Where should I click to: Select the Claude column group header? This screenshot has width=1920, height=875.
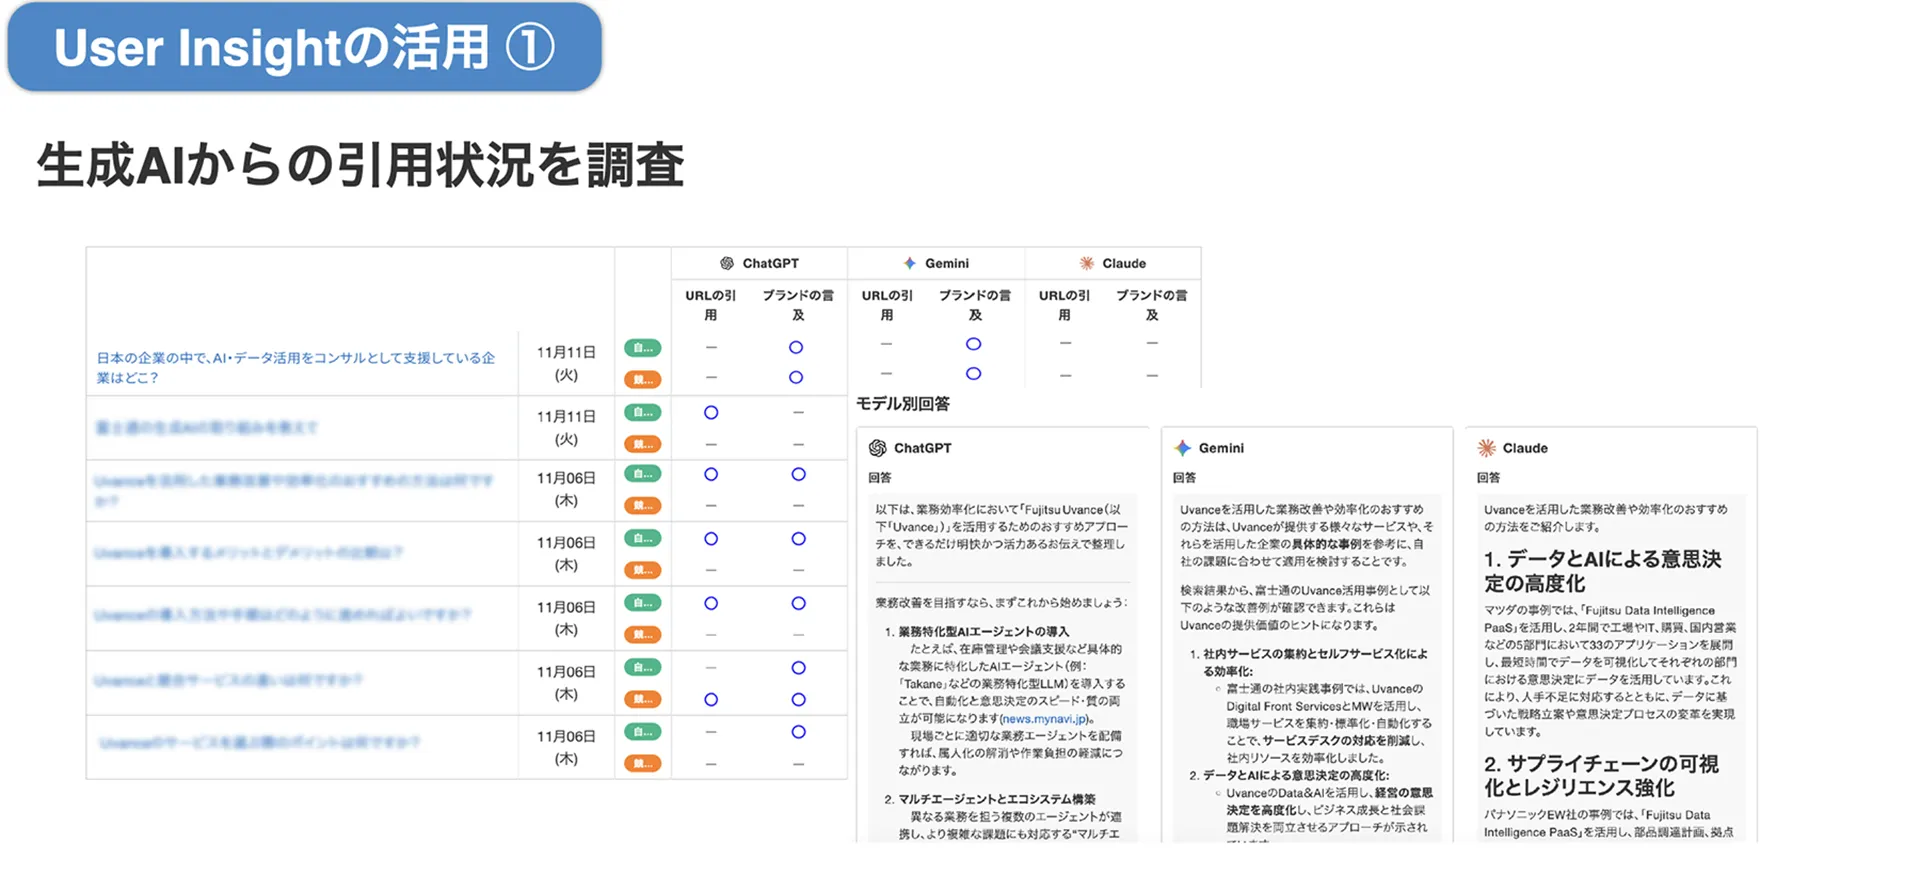point(1113,263)
